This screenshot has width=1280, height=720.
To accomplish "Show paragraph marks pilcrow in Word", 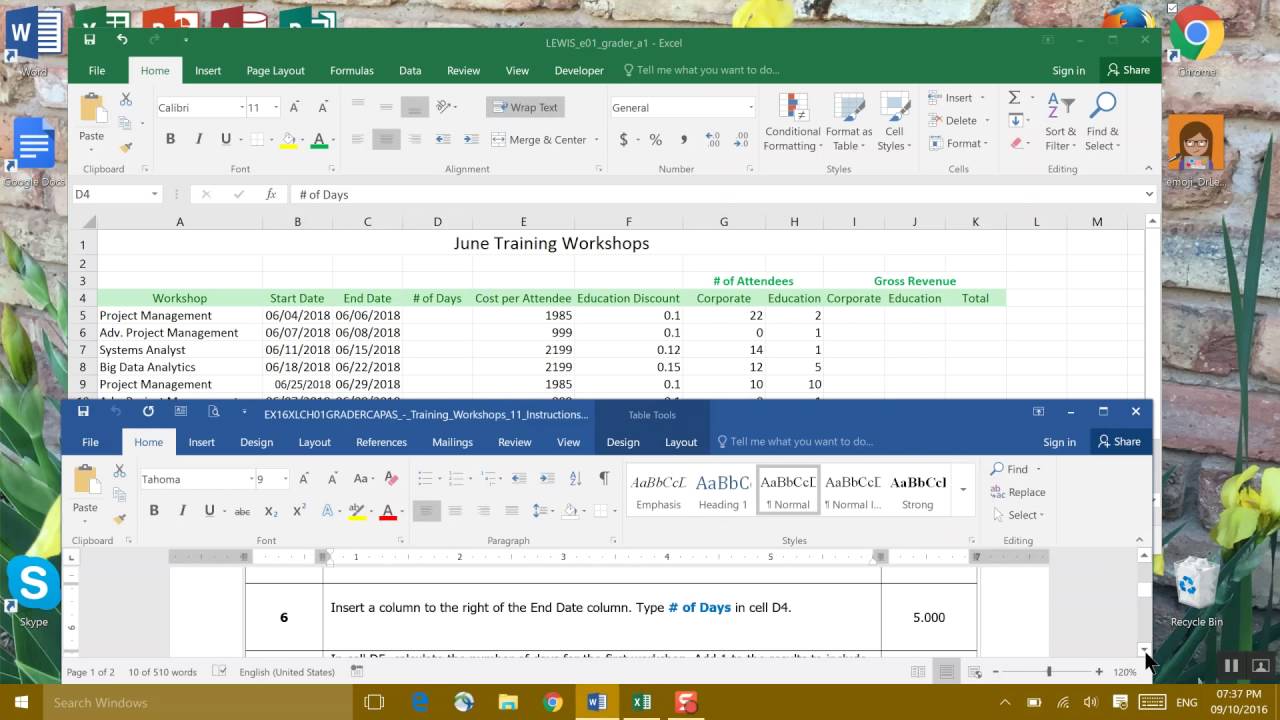I will [604, 478].
